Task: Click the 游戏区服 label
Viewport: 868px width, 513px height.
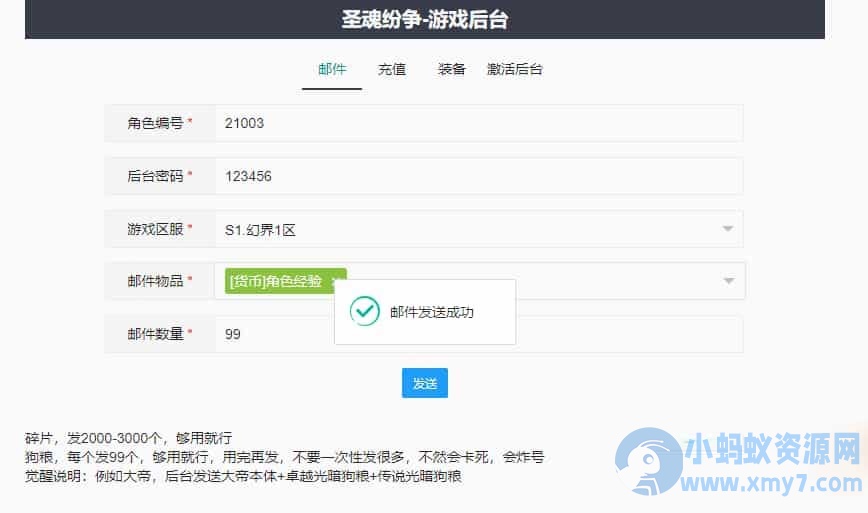Action: pyautogui.click(x=155, y=229)
